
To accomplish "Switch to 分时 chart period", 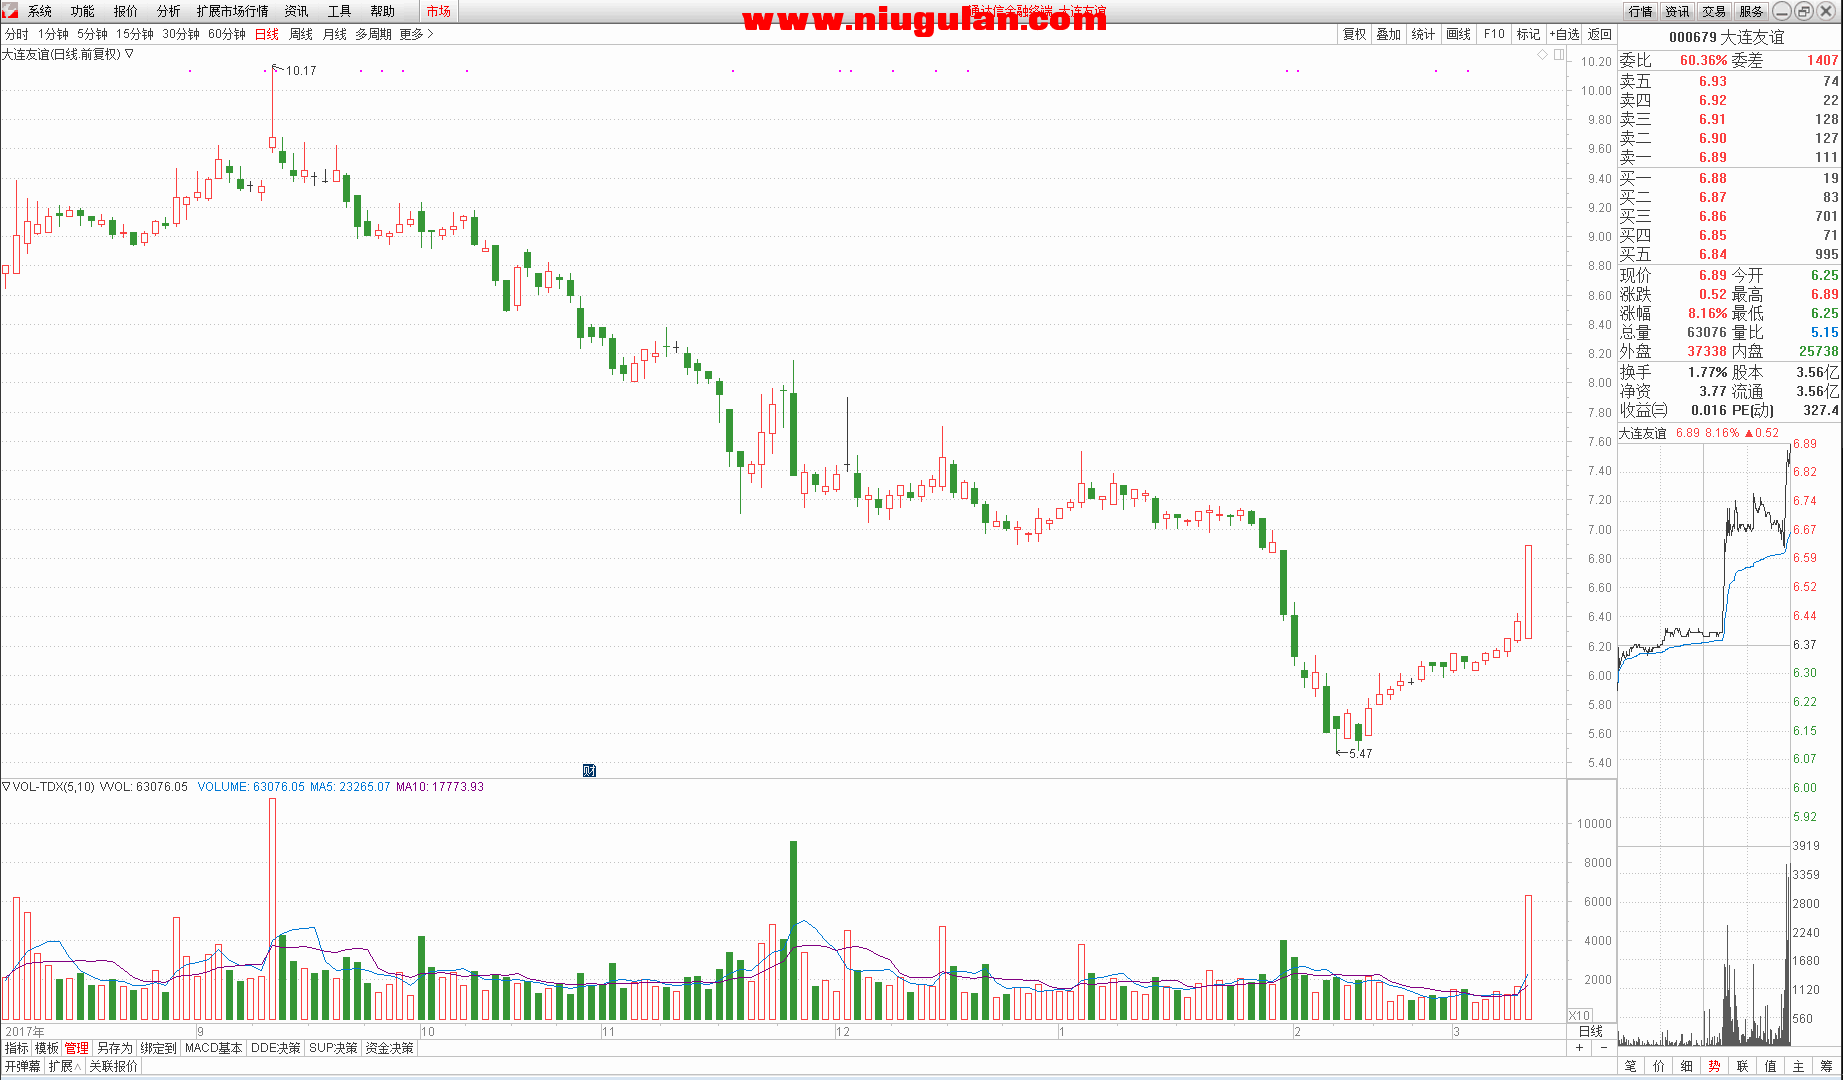I will [17, 34].
